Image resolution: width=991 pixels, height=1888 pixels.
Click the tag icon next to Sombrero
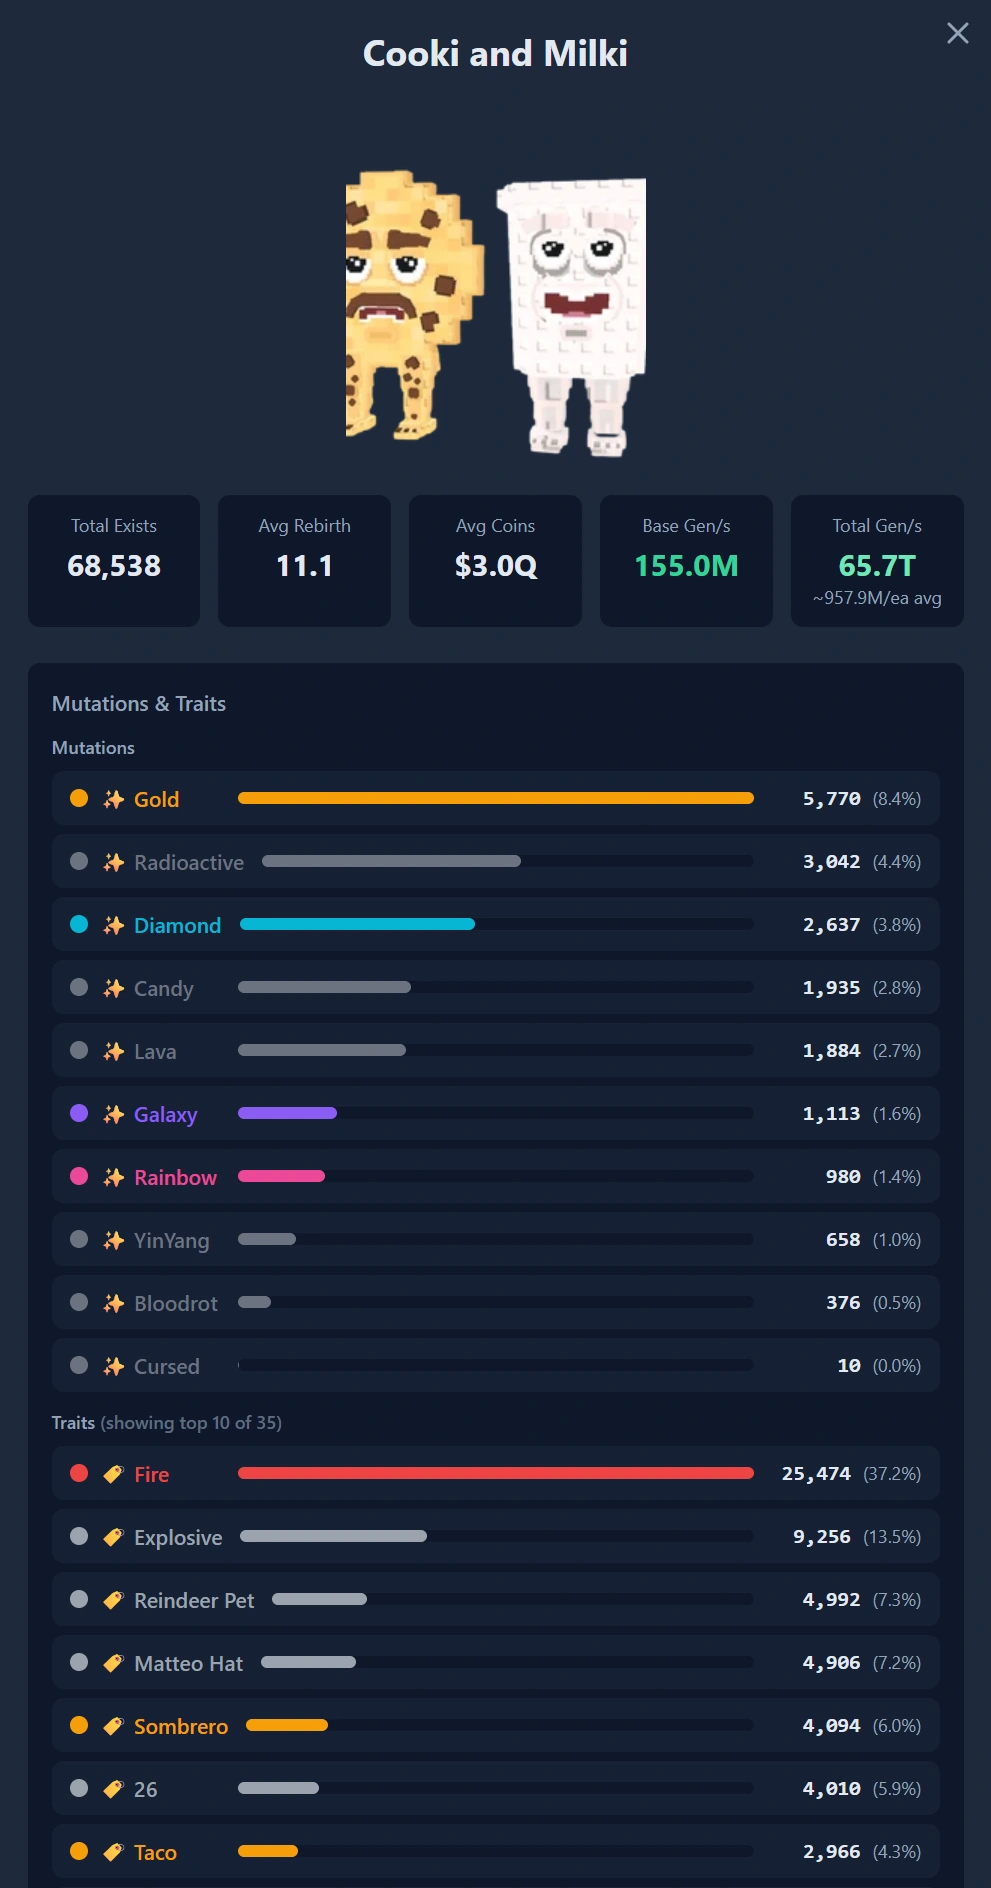[x=114, y=1726]
